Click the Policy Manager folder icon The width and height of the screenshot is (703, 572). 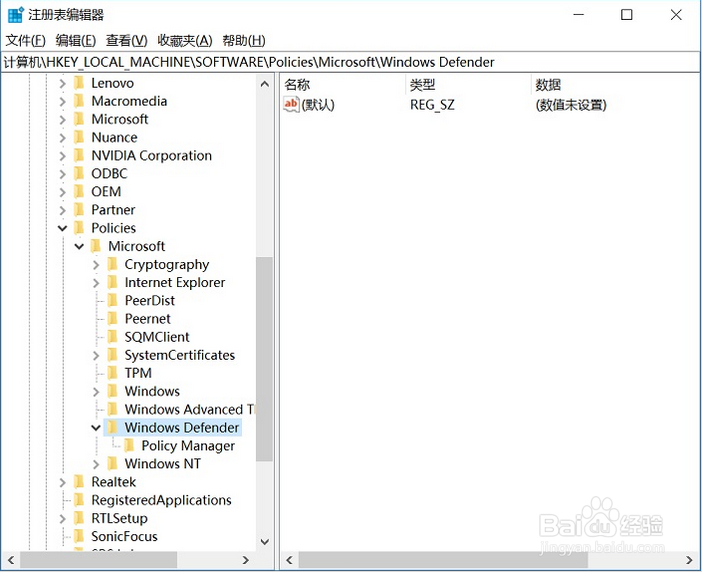pyautogui.click(x=129, y=446)
